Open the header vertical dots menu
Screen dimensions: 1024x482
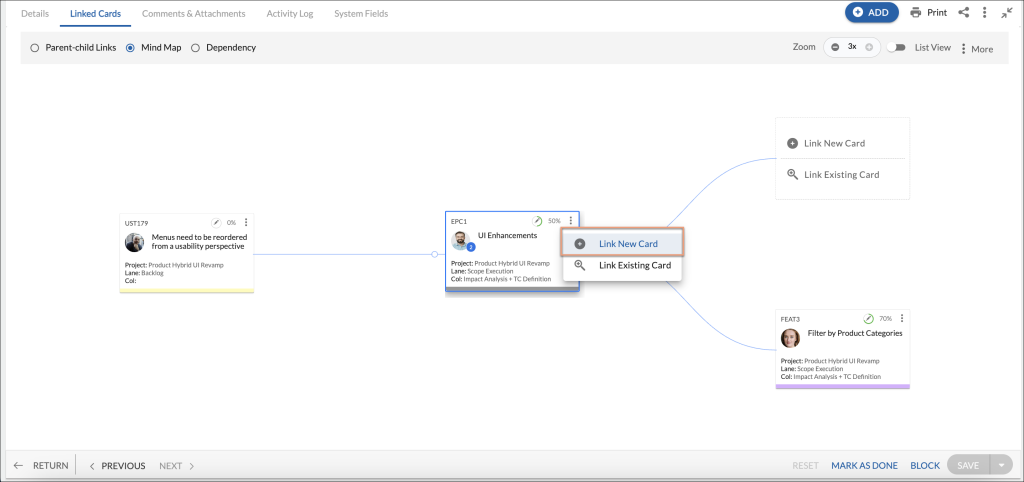984,12
